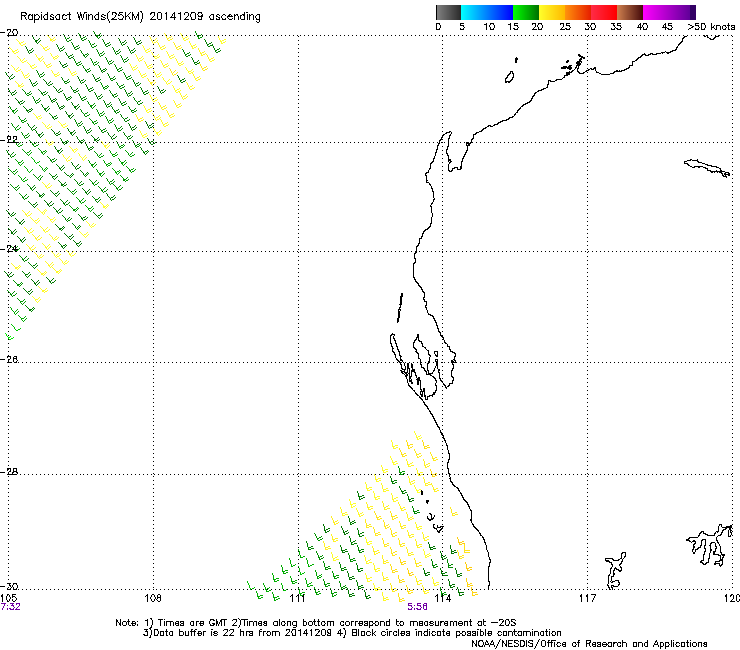Click the '40' label under the color bar
The image size is (740, 650).
642,27
